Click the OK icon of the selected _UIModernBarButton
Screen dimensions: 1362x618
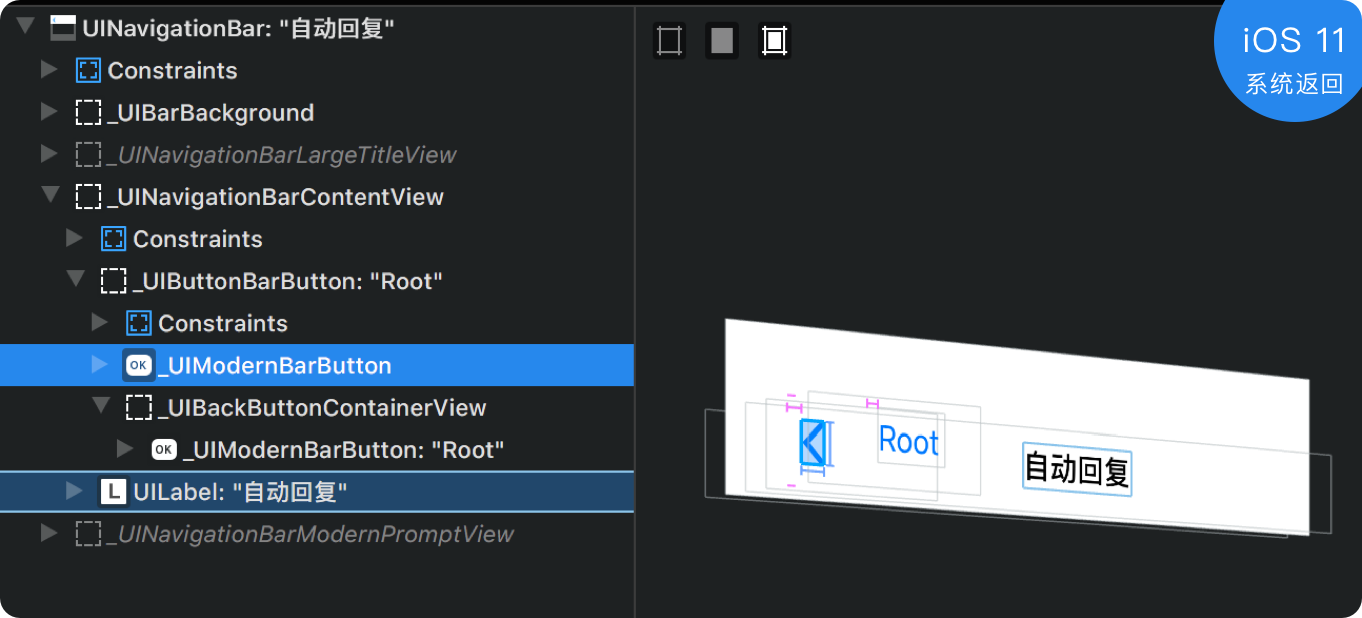coord(139,365)
